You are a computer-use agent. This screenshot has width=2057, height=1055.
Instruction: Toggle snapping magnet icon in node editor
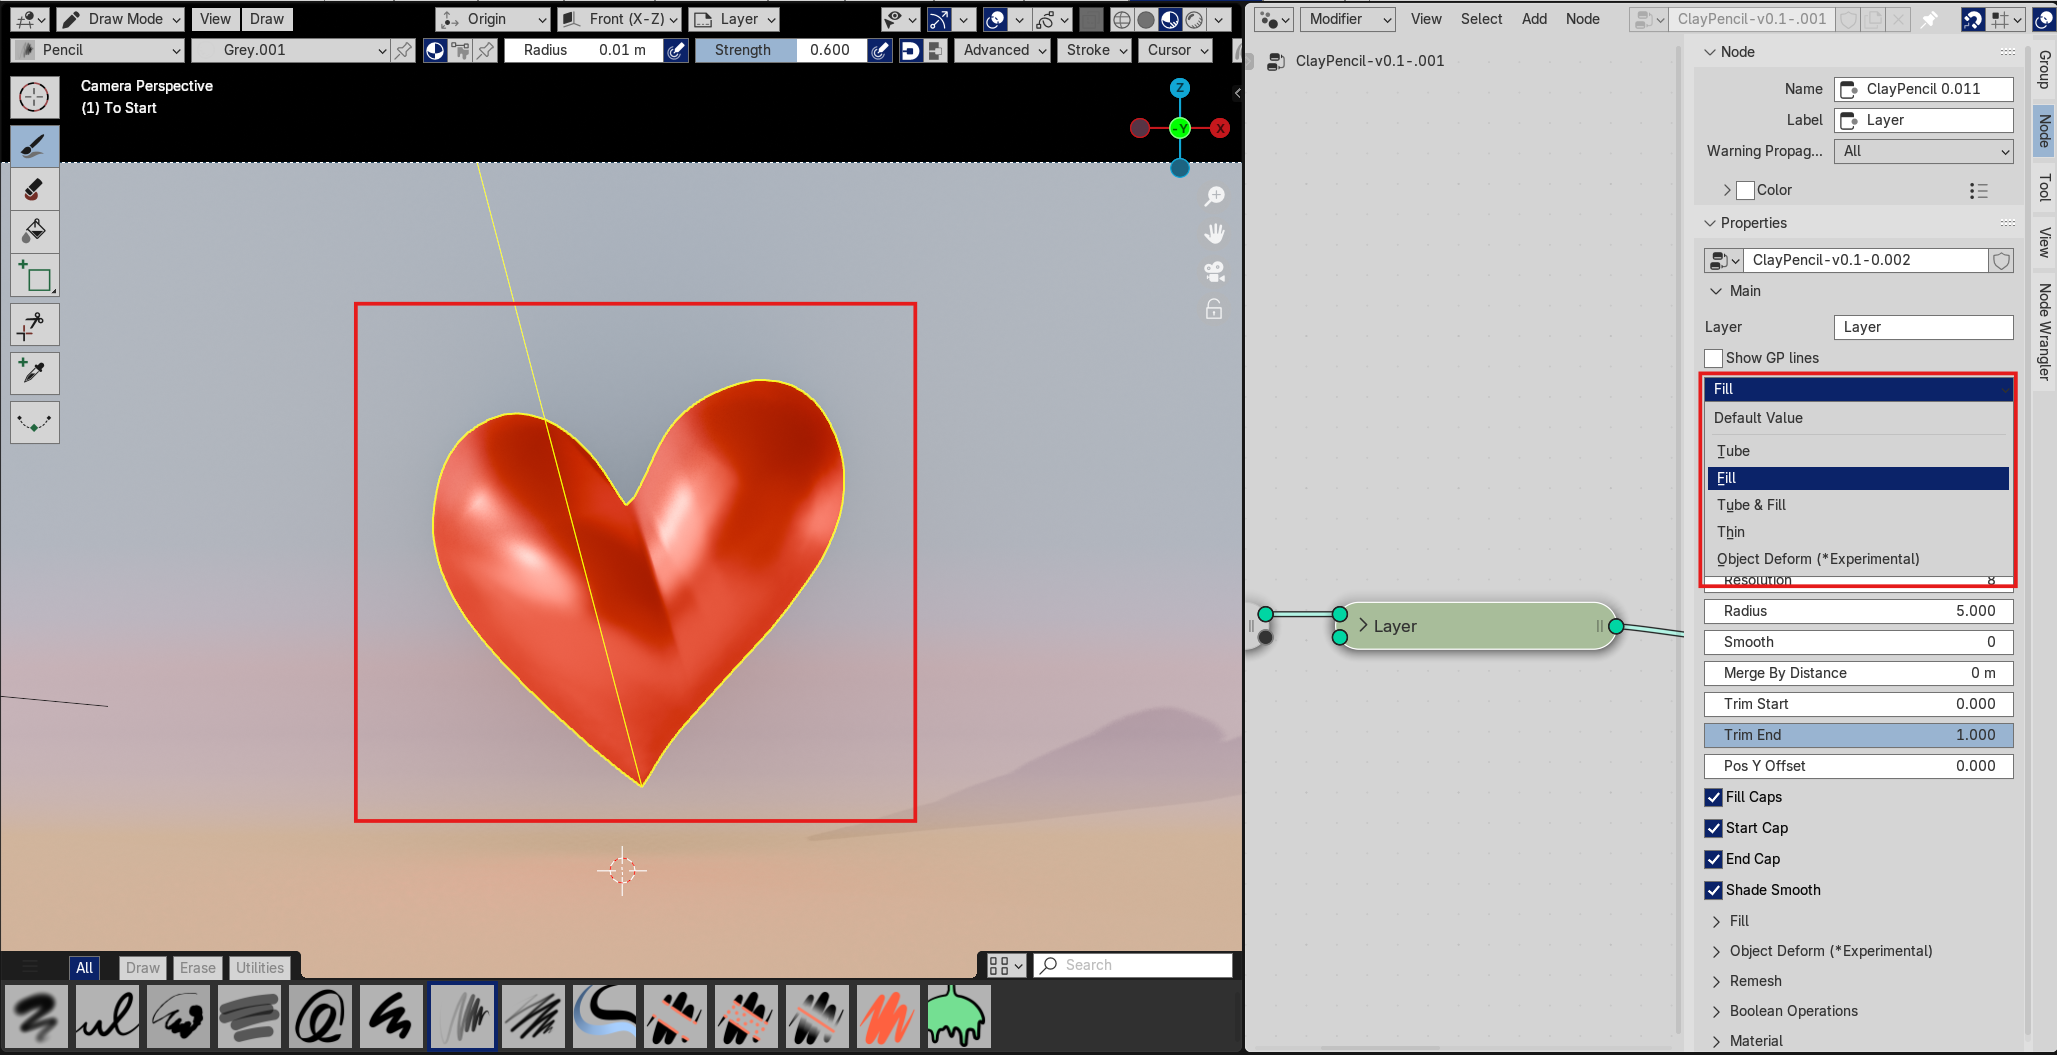tap(1973, 19)
